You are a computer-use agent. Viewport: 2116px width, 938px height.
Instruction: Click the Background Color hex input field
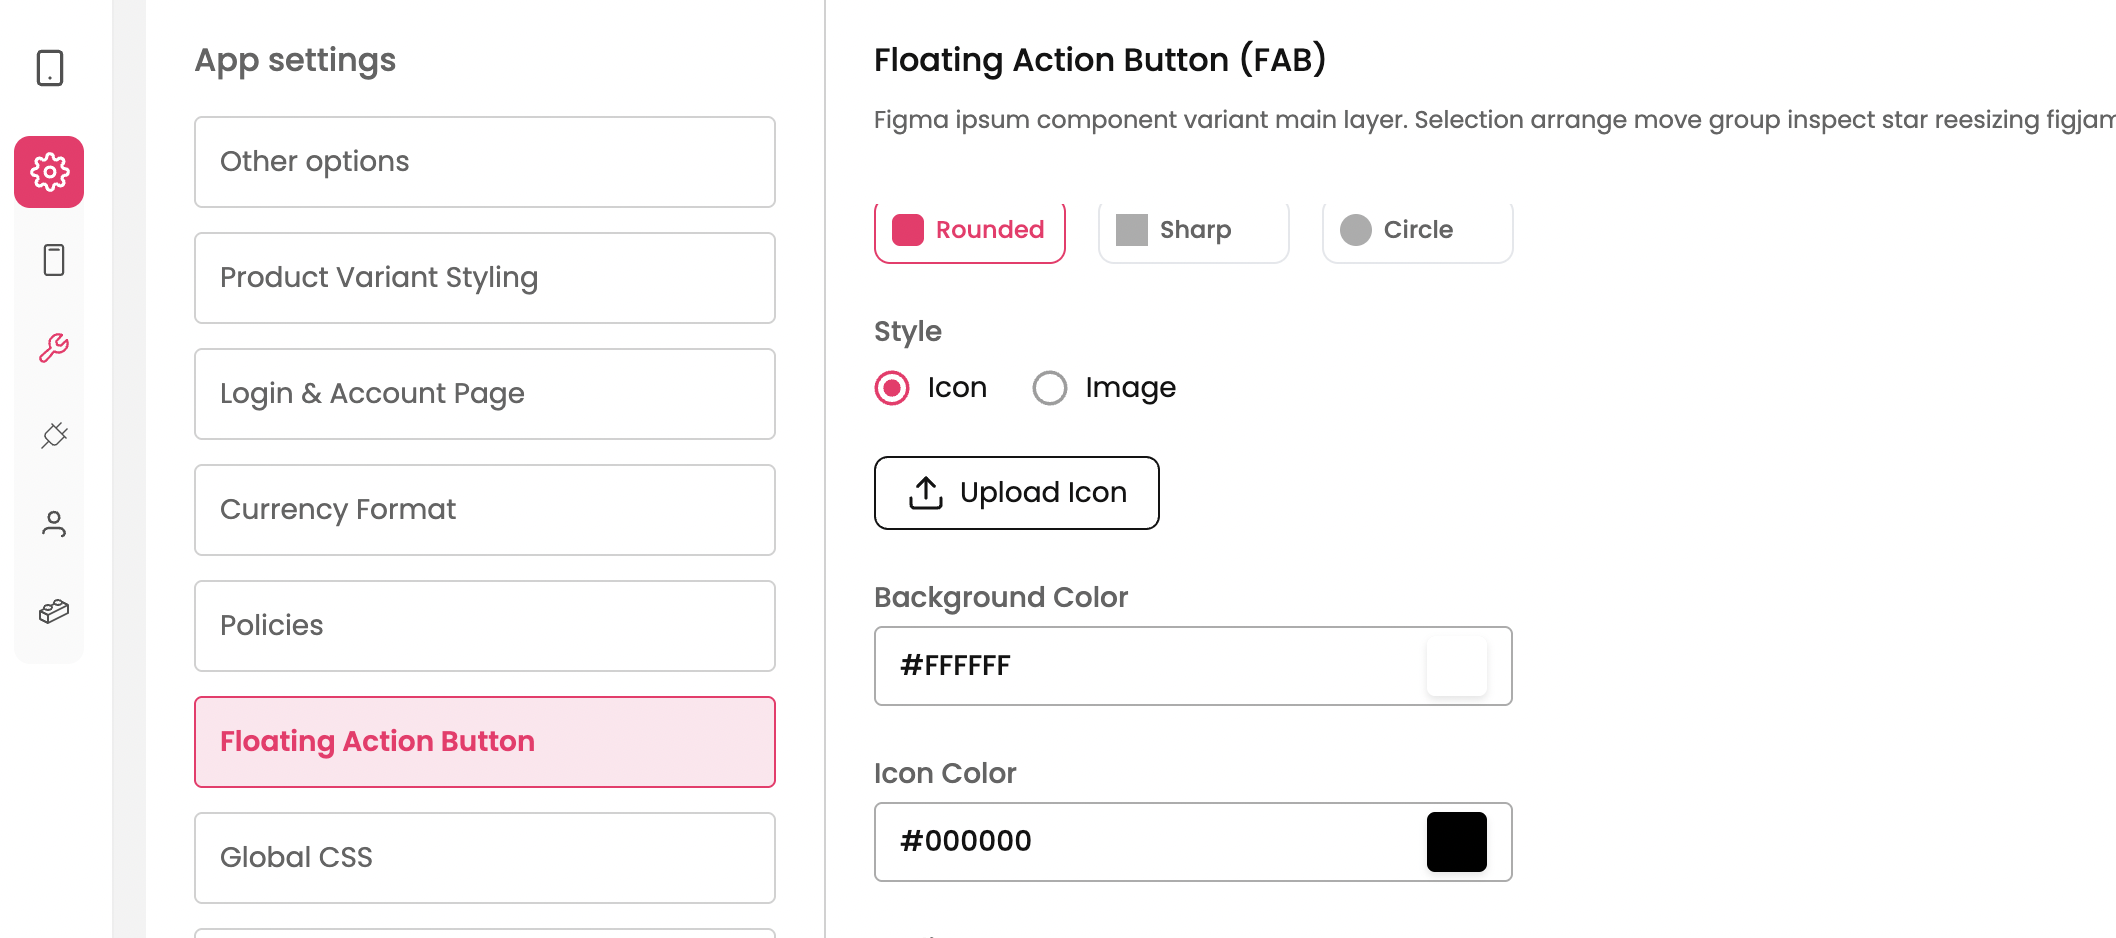1150,666
